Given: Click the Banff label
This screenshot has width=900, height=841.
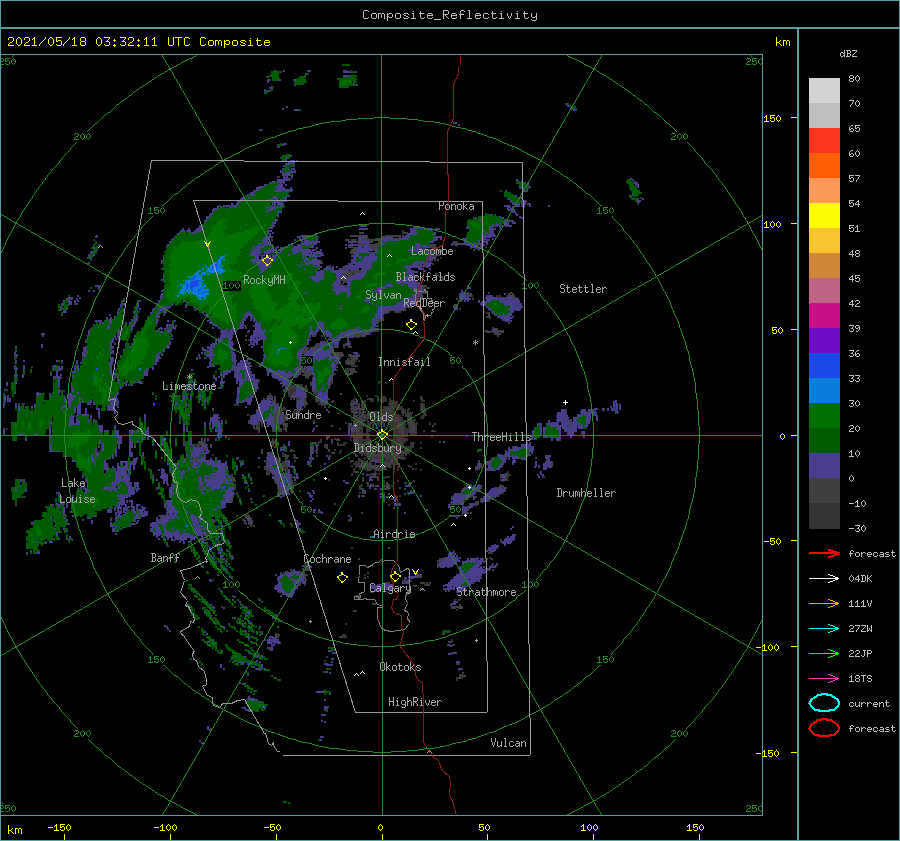Looking at the screenshot, I should pyautogui.click(x=165, y=557).
